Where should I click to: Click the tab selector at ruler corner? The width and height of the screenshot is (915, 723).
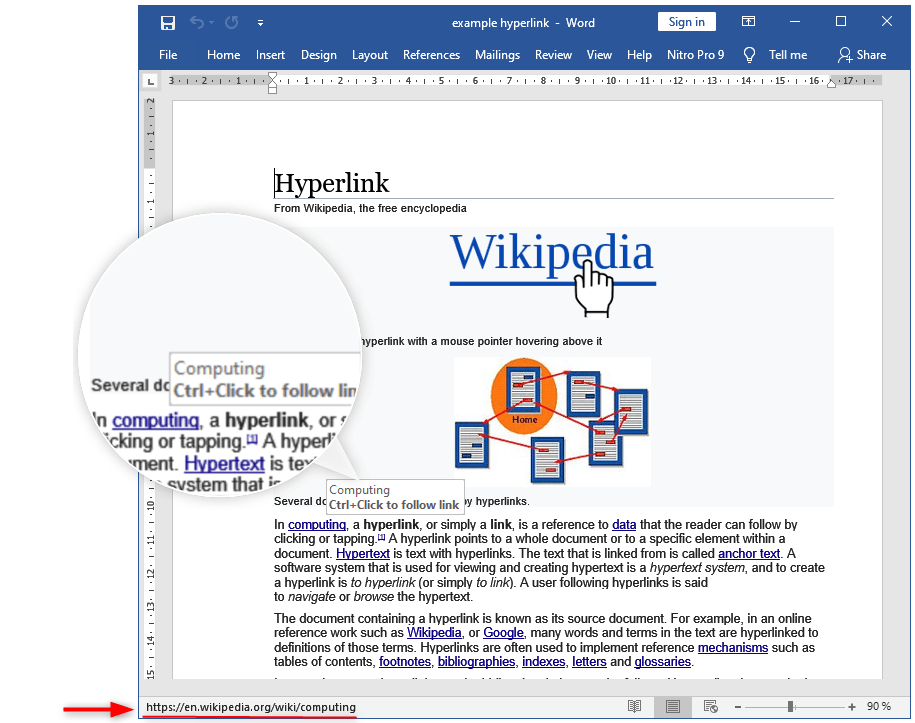[151, 81]
